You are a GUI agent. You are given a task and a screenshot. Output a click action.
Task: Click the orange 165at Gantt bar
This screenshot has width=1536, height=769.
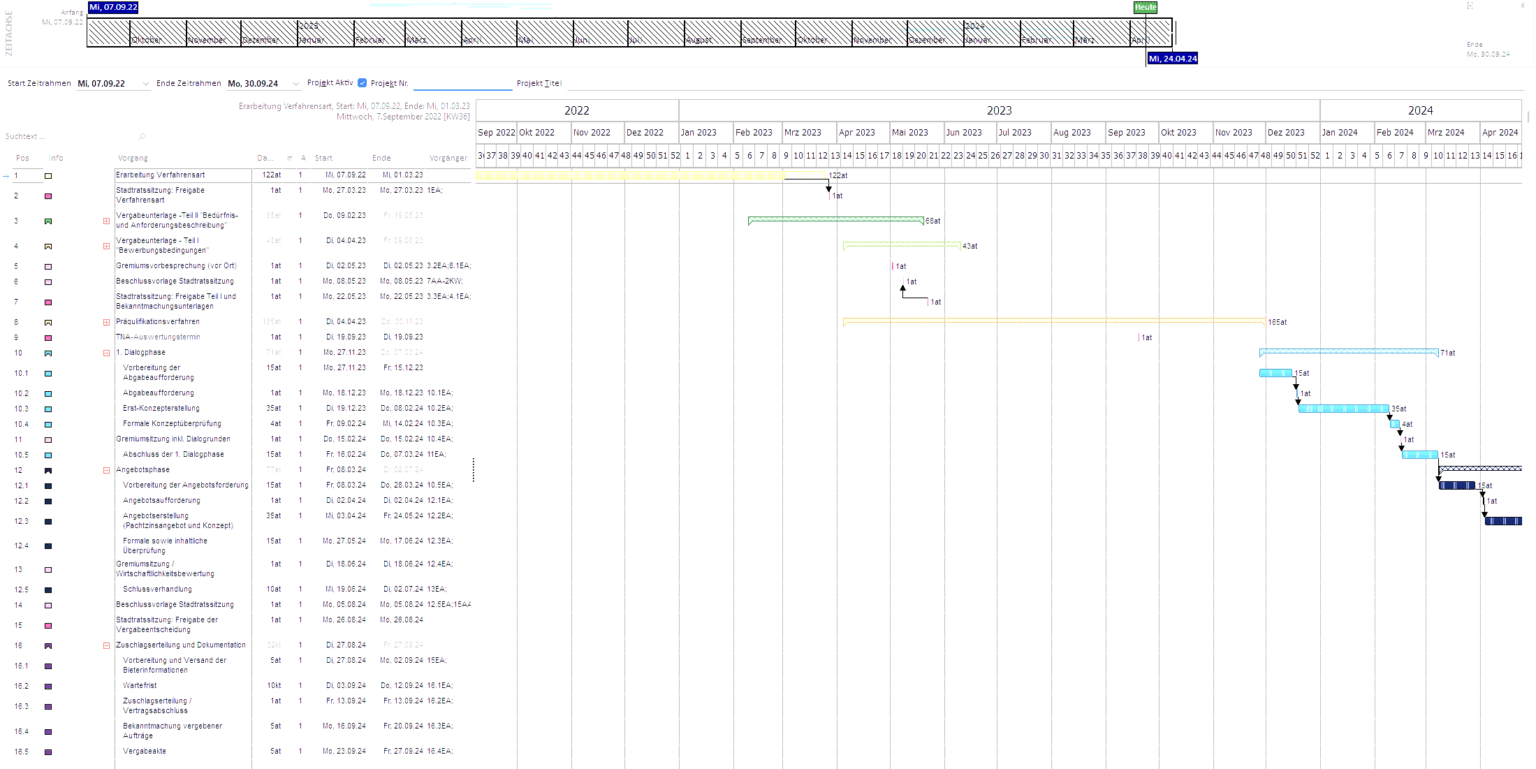(x=1054, y=322)
